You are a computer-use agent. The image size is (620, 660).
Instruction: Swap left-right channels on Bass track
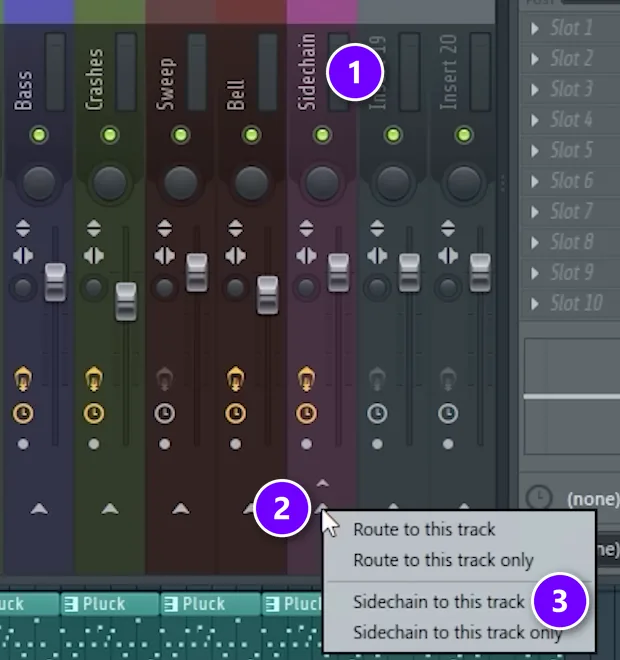(23, 255)
